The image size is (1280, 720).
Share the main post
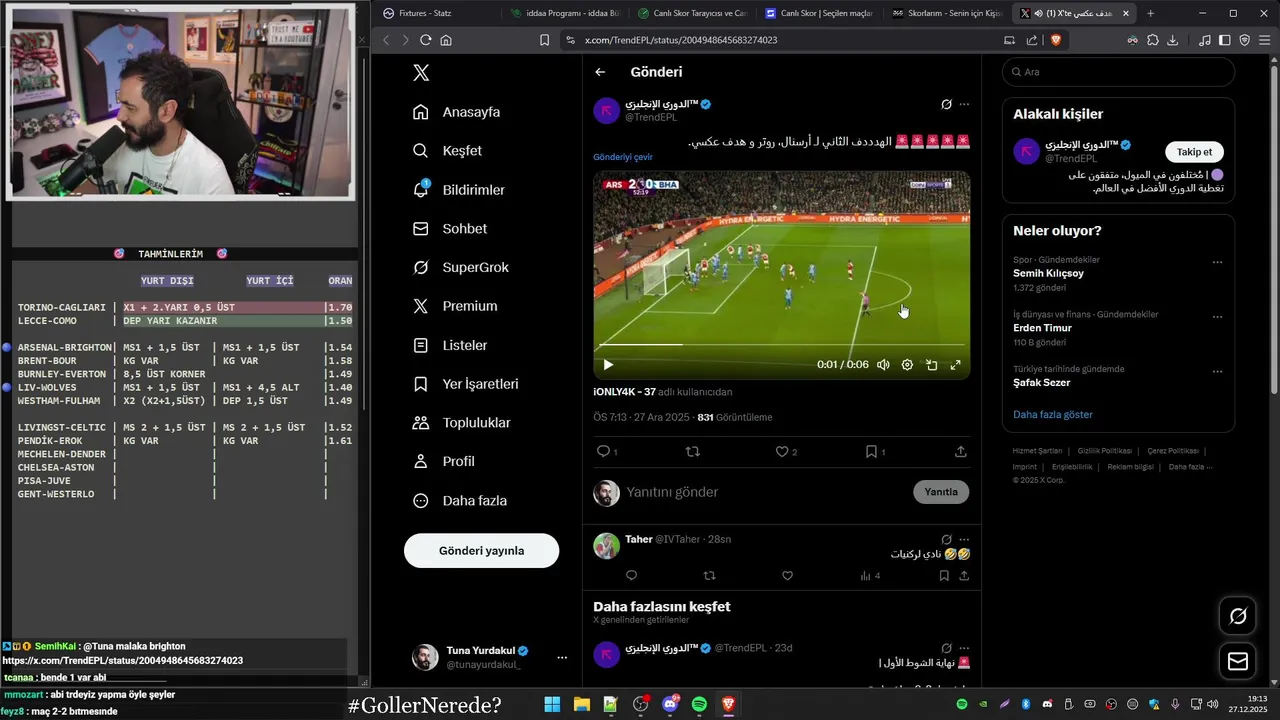click(961, 452)
